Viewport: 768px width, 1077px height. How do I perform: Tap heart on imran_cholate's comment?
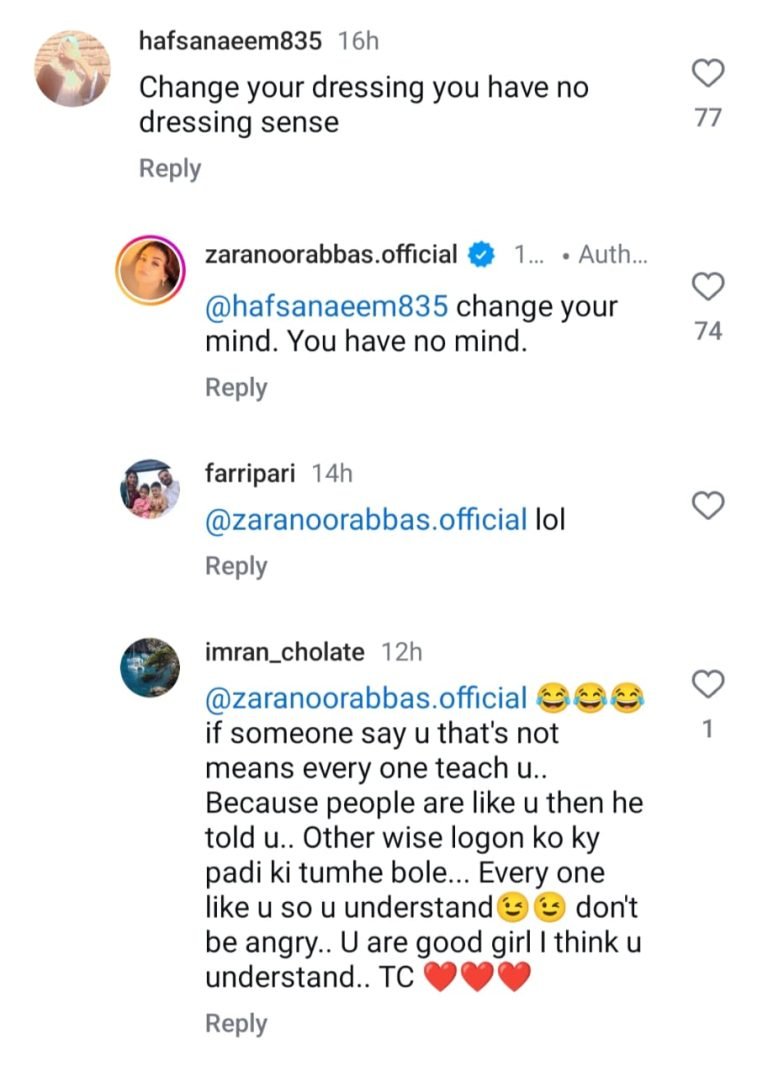(708, 685)
